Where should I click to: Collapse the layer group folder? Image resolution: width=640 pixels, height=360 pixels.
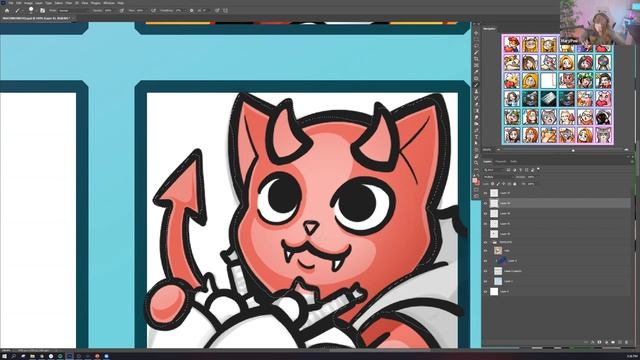(490, 242)
